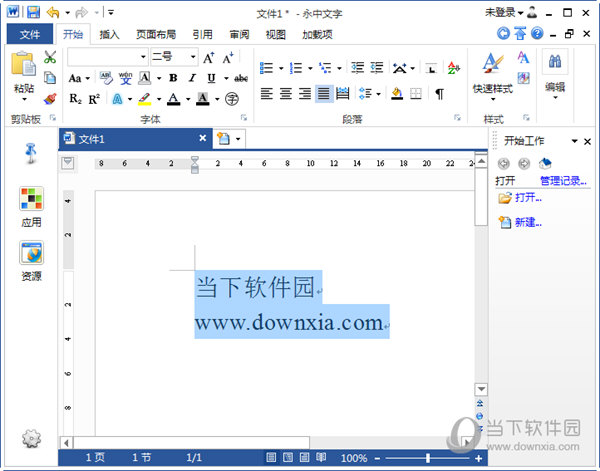Undo the last action
Image resolution: width=600 pixels, height=471 pixels.
click(x=53, y=13)
